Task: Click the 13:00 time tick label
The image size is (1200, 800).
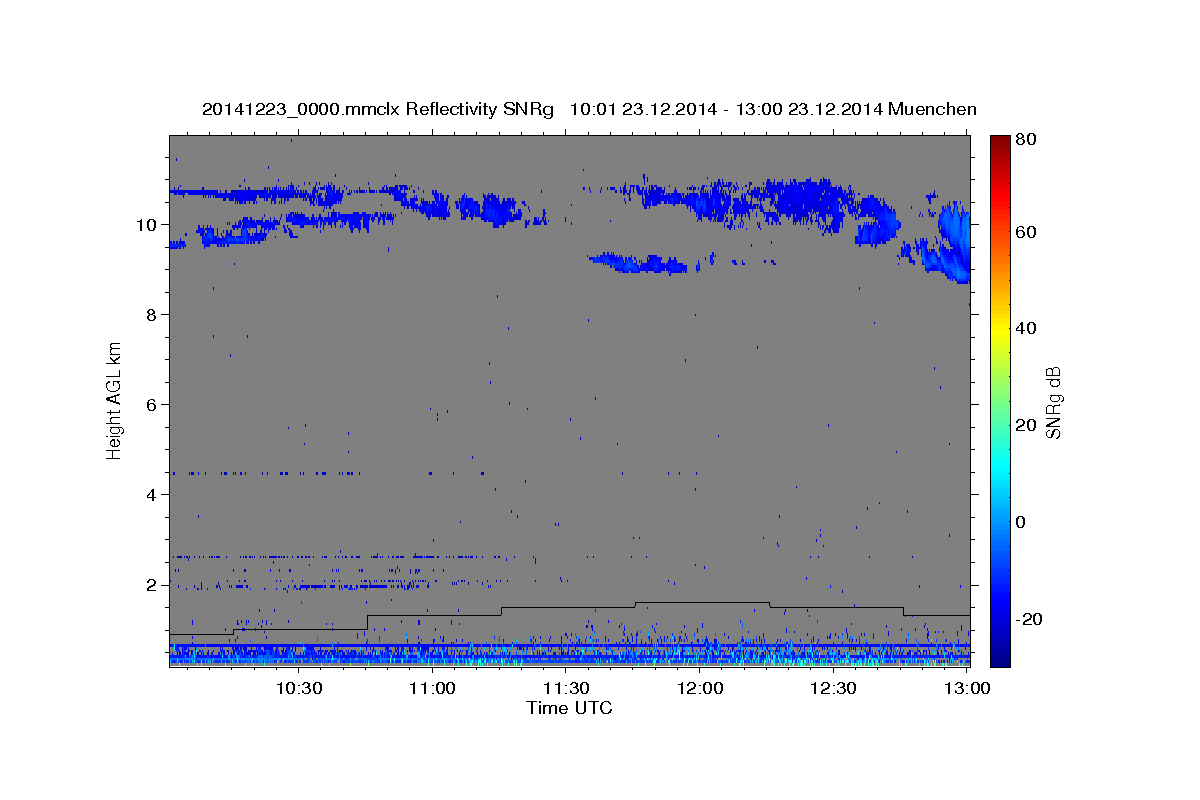Action: tap(966, 688)
